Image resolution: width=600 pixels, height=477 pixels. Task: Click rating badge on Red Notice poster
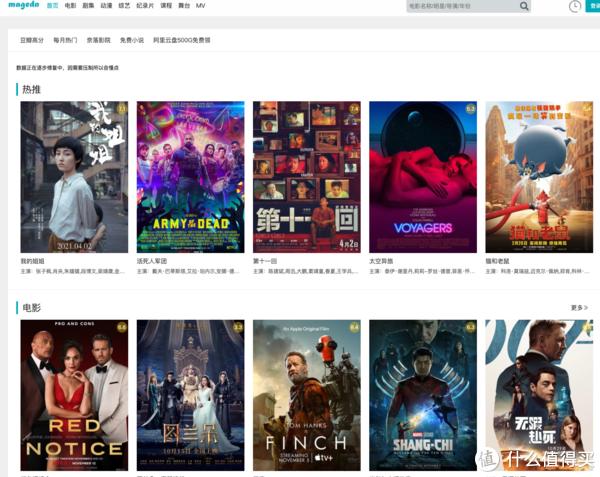(122, 327)
